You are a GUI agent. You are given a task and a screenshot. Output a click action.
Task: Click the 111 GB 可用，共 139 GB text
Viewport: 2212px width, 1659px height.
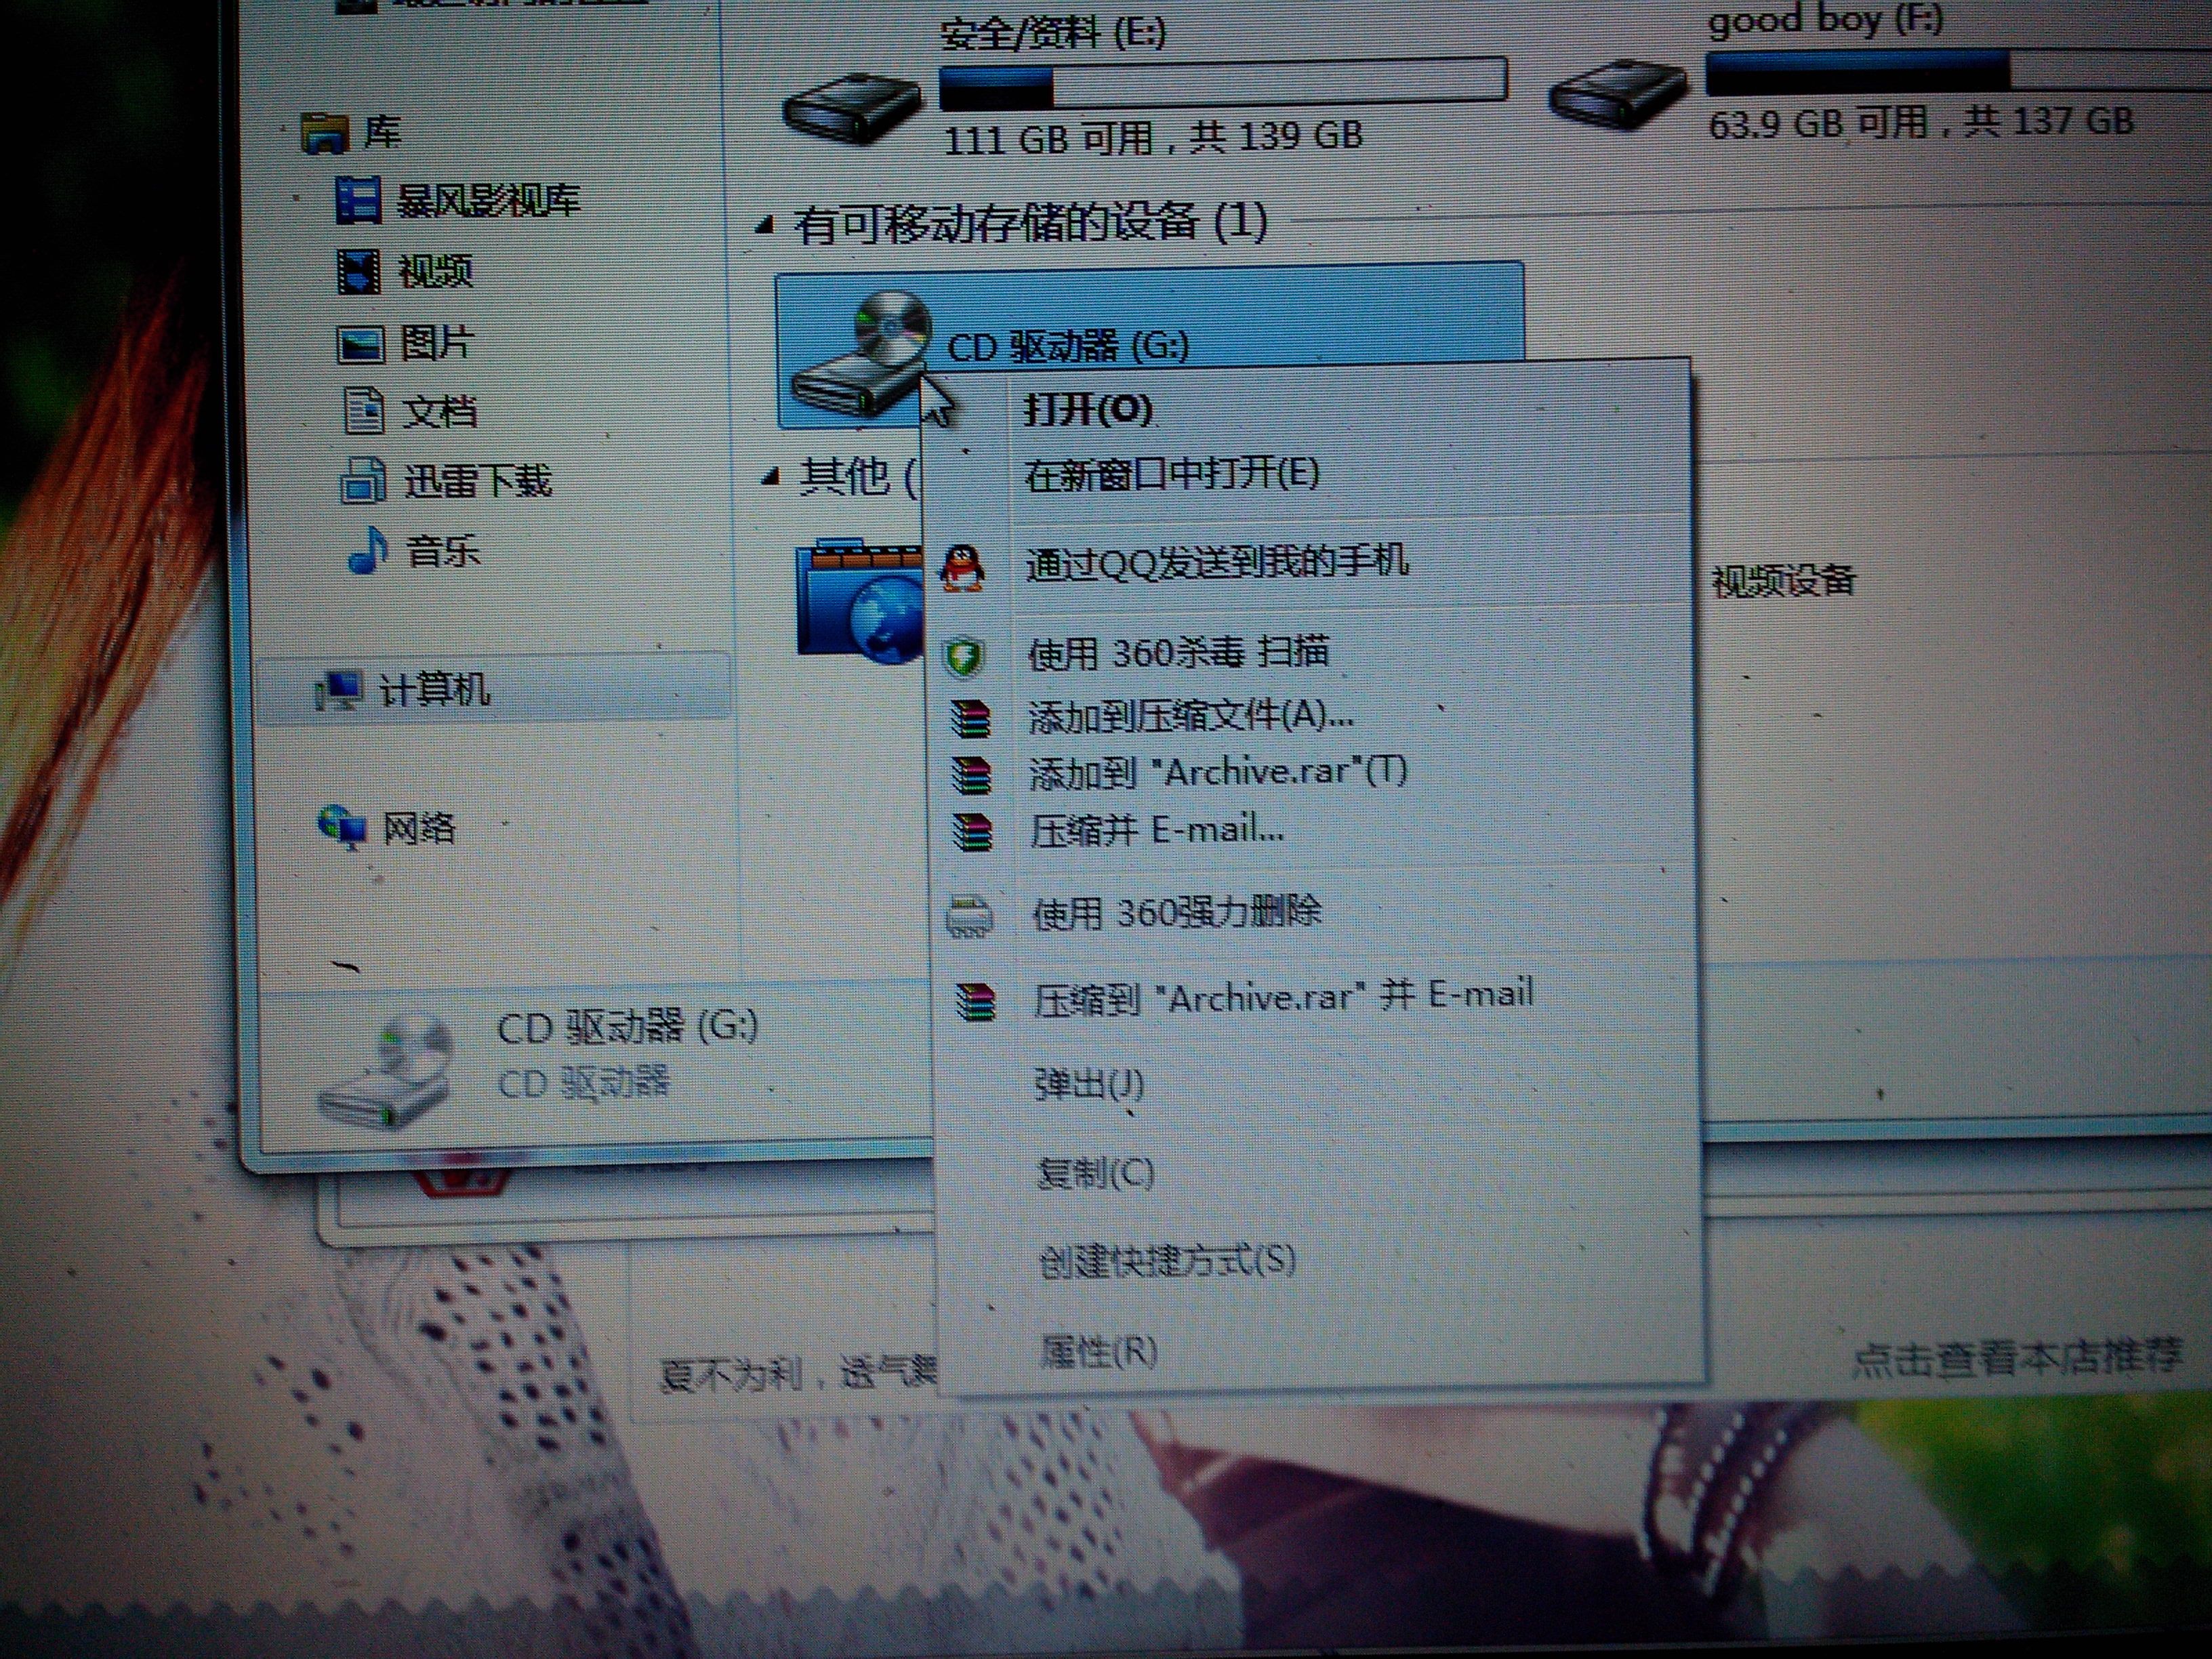tap(1153, 136)
